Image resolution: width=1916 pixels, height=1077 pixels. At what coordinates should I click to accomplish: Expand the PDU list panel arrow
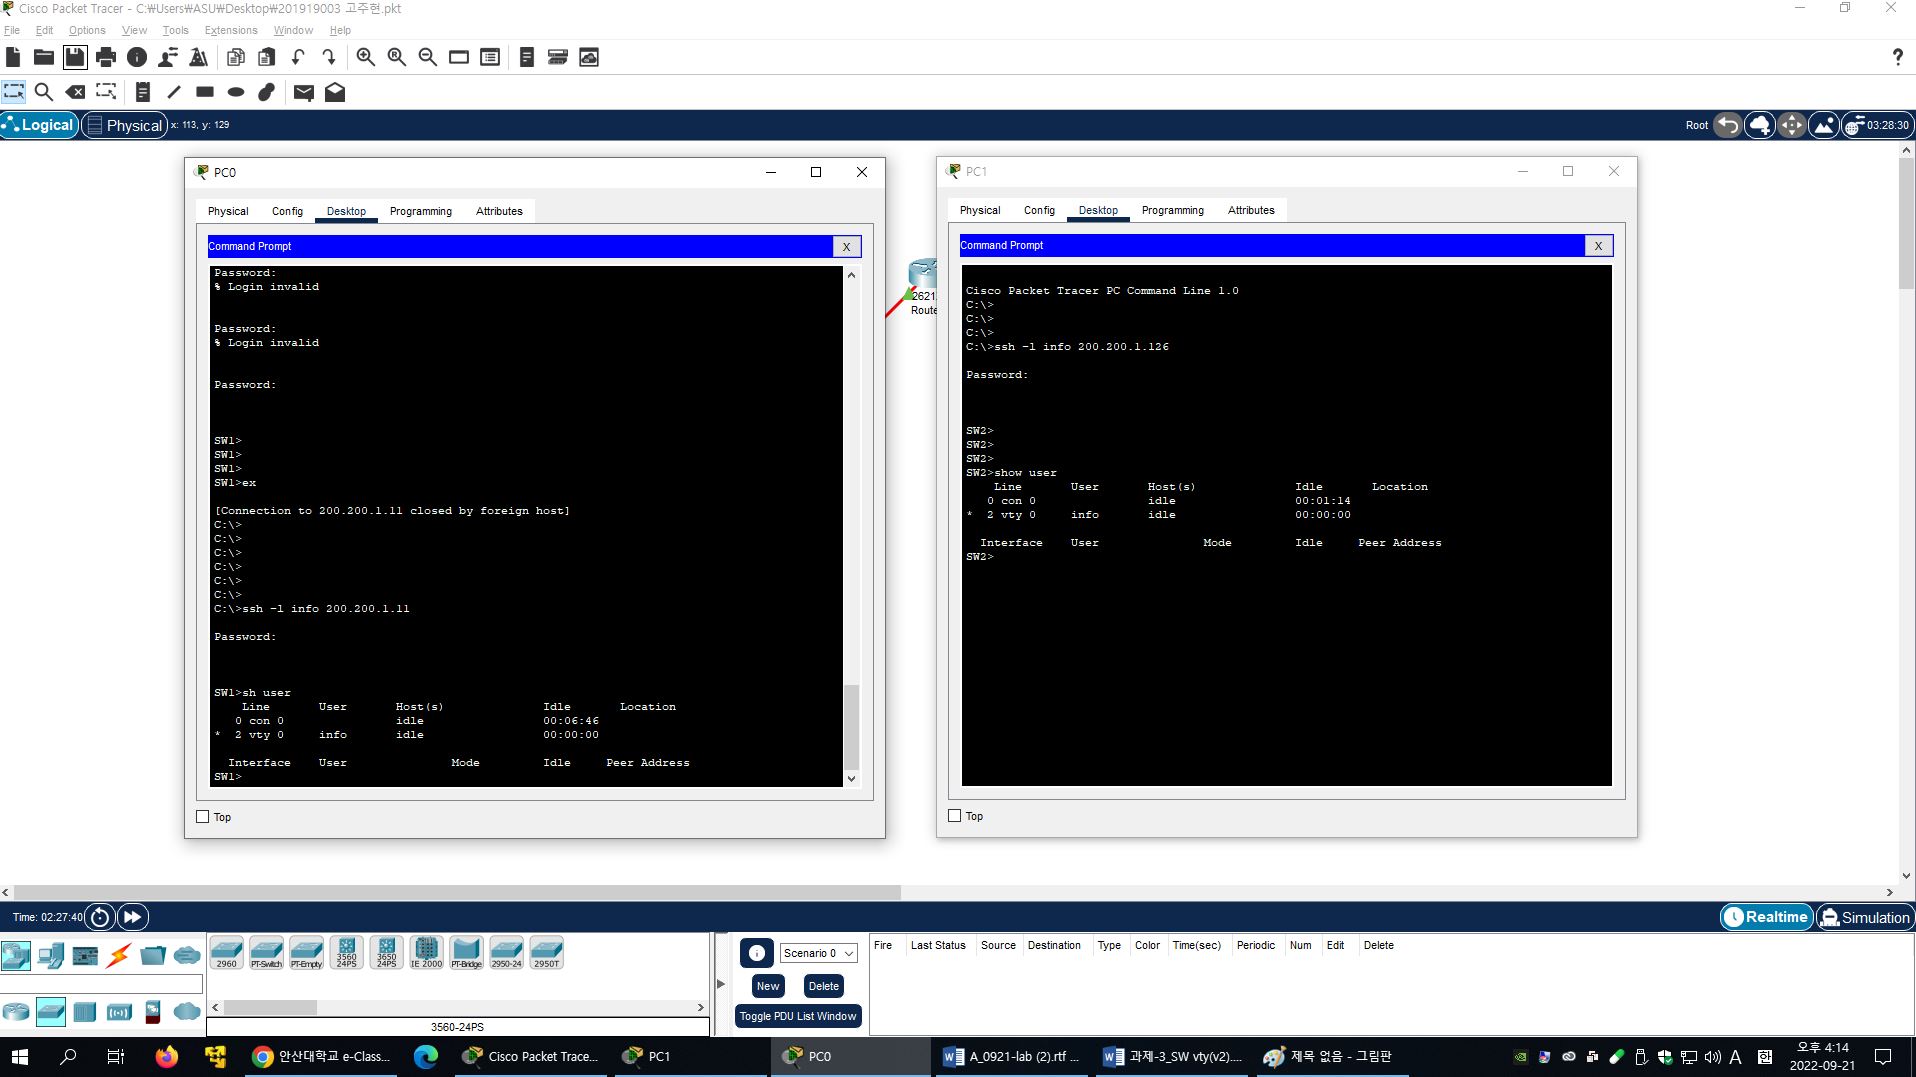point(721,984)
